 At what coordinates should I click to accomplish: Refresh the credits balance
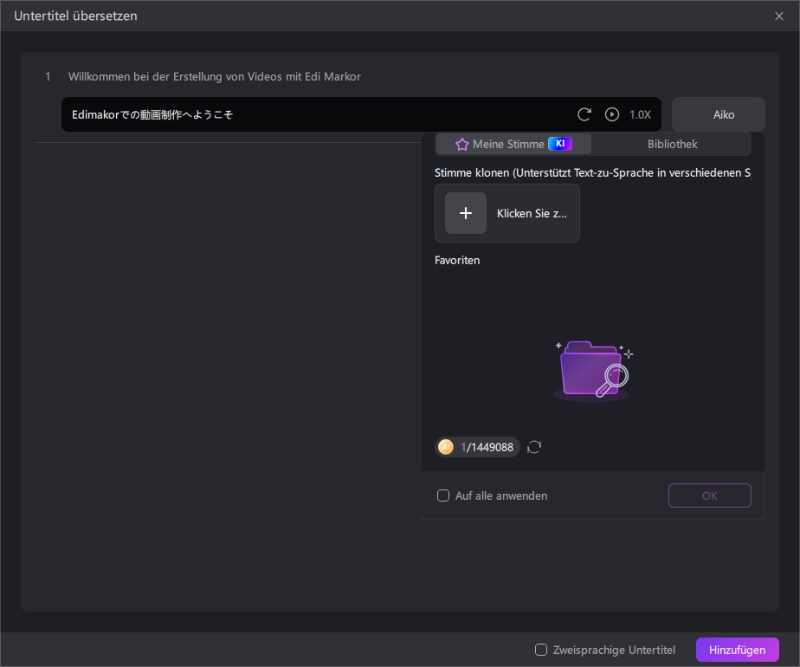tap(534, 447)
